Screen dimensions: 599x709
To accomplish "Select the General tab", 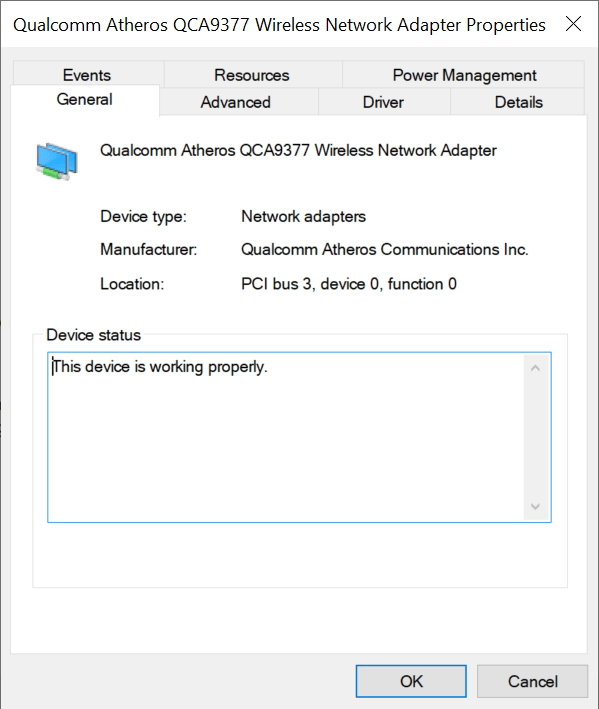I will point(85,99).
